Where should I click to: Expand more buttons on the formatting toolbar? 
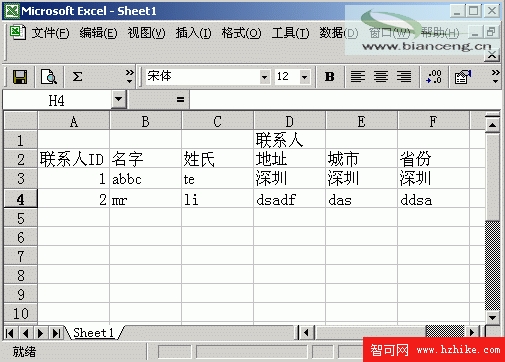click(495, 76)
